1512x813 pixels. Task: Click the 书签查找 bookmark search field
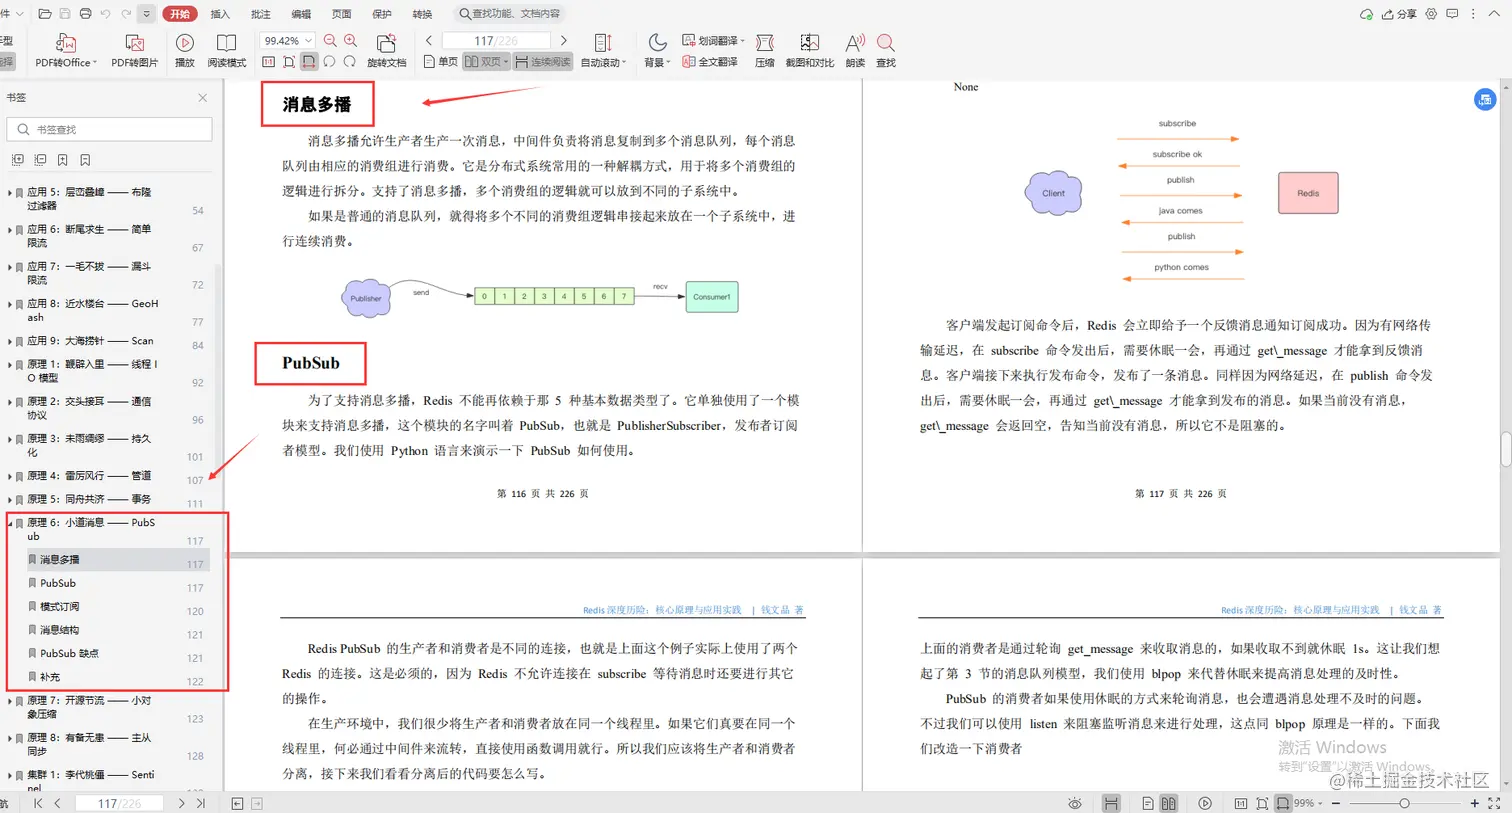click(110, 129)
